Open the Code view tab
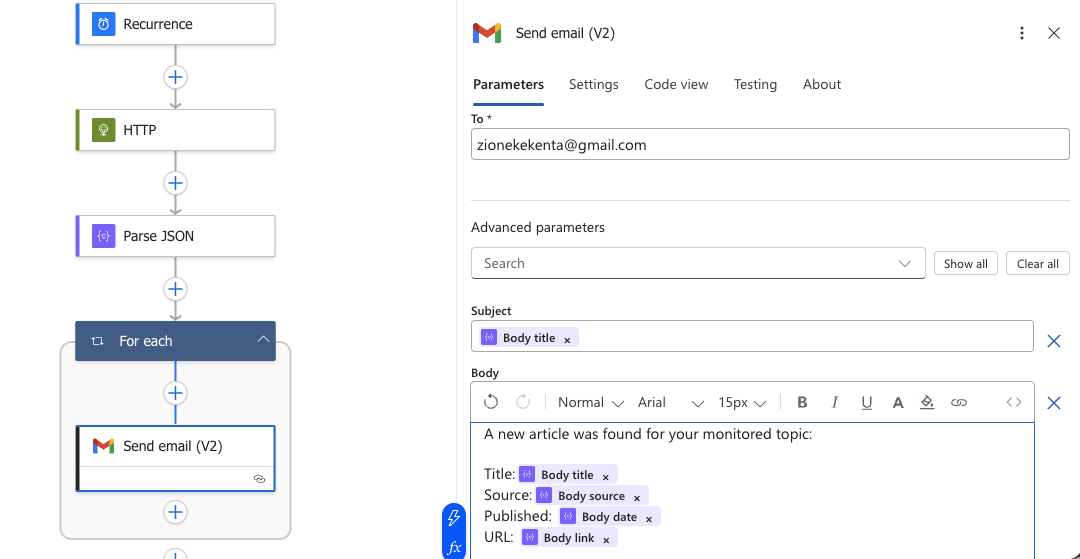The height and width of the screenshot is (559, 1080). click(676, 84)
